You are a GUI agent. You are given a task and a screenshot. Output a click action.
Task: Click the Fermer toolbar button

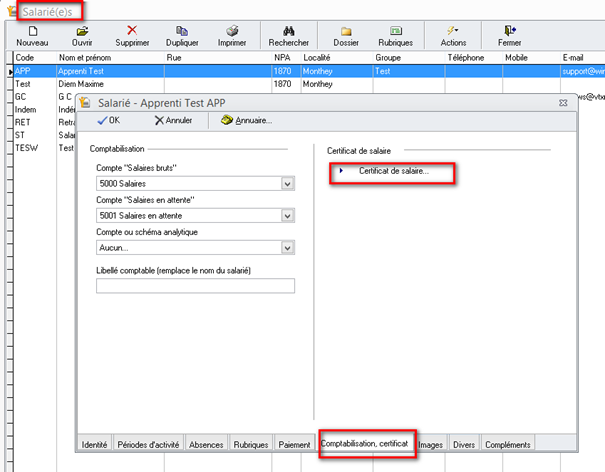coord(509,31)
